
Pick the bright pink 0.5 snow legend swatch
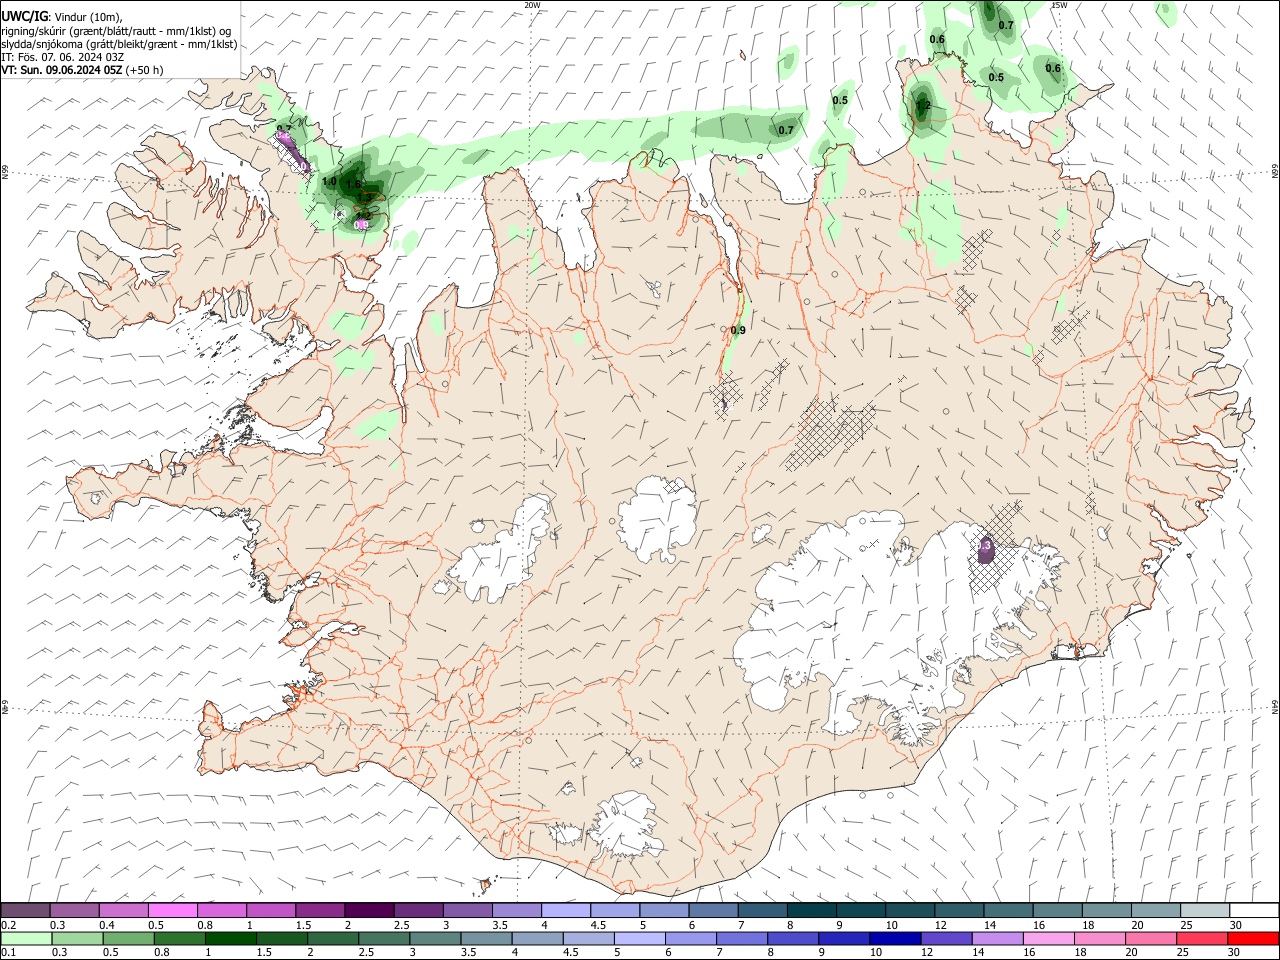[x=173, y=911]
